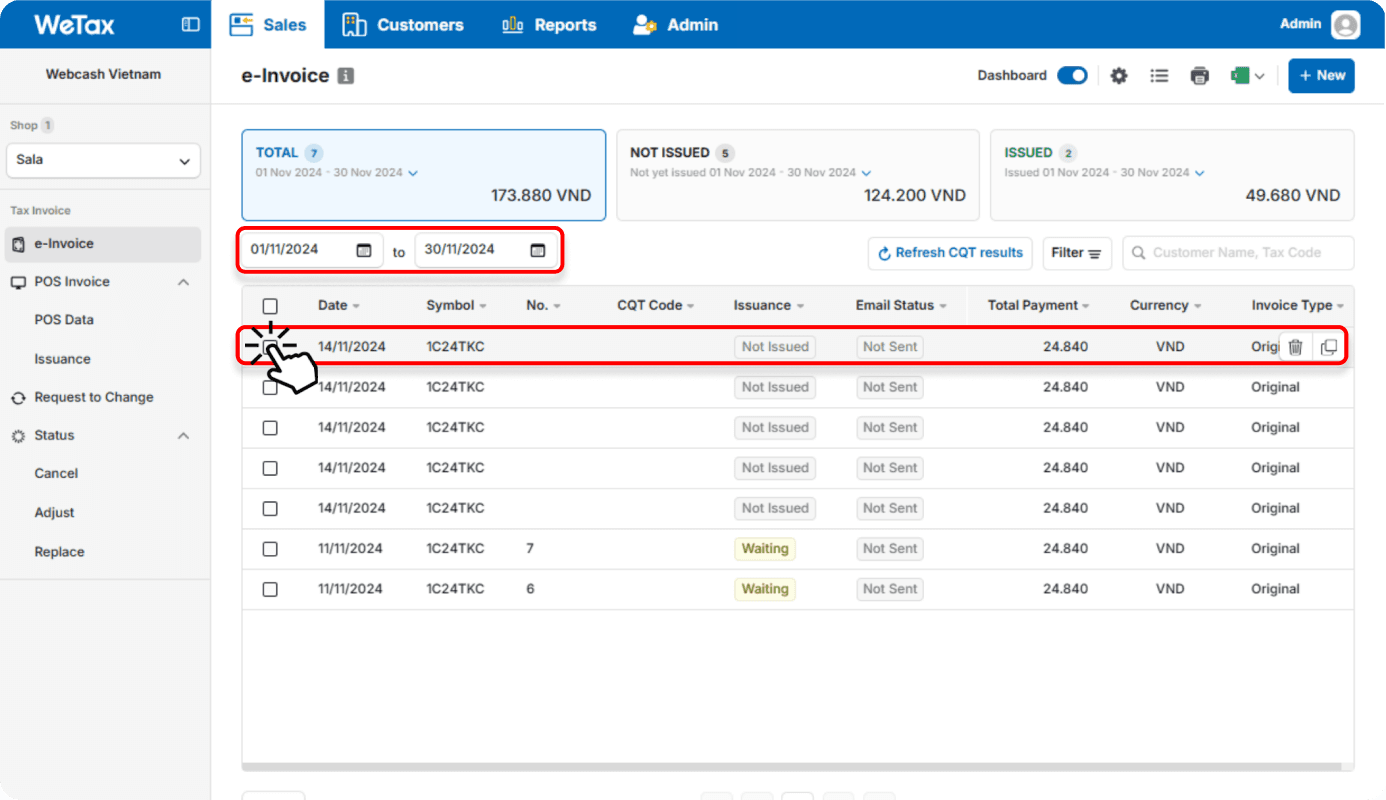Image resolution: width=1386 pixels, height=800 pixels.
Task: Click Not Sent status for invoice No. 6
Action: [890, 589]
